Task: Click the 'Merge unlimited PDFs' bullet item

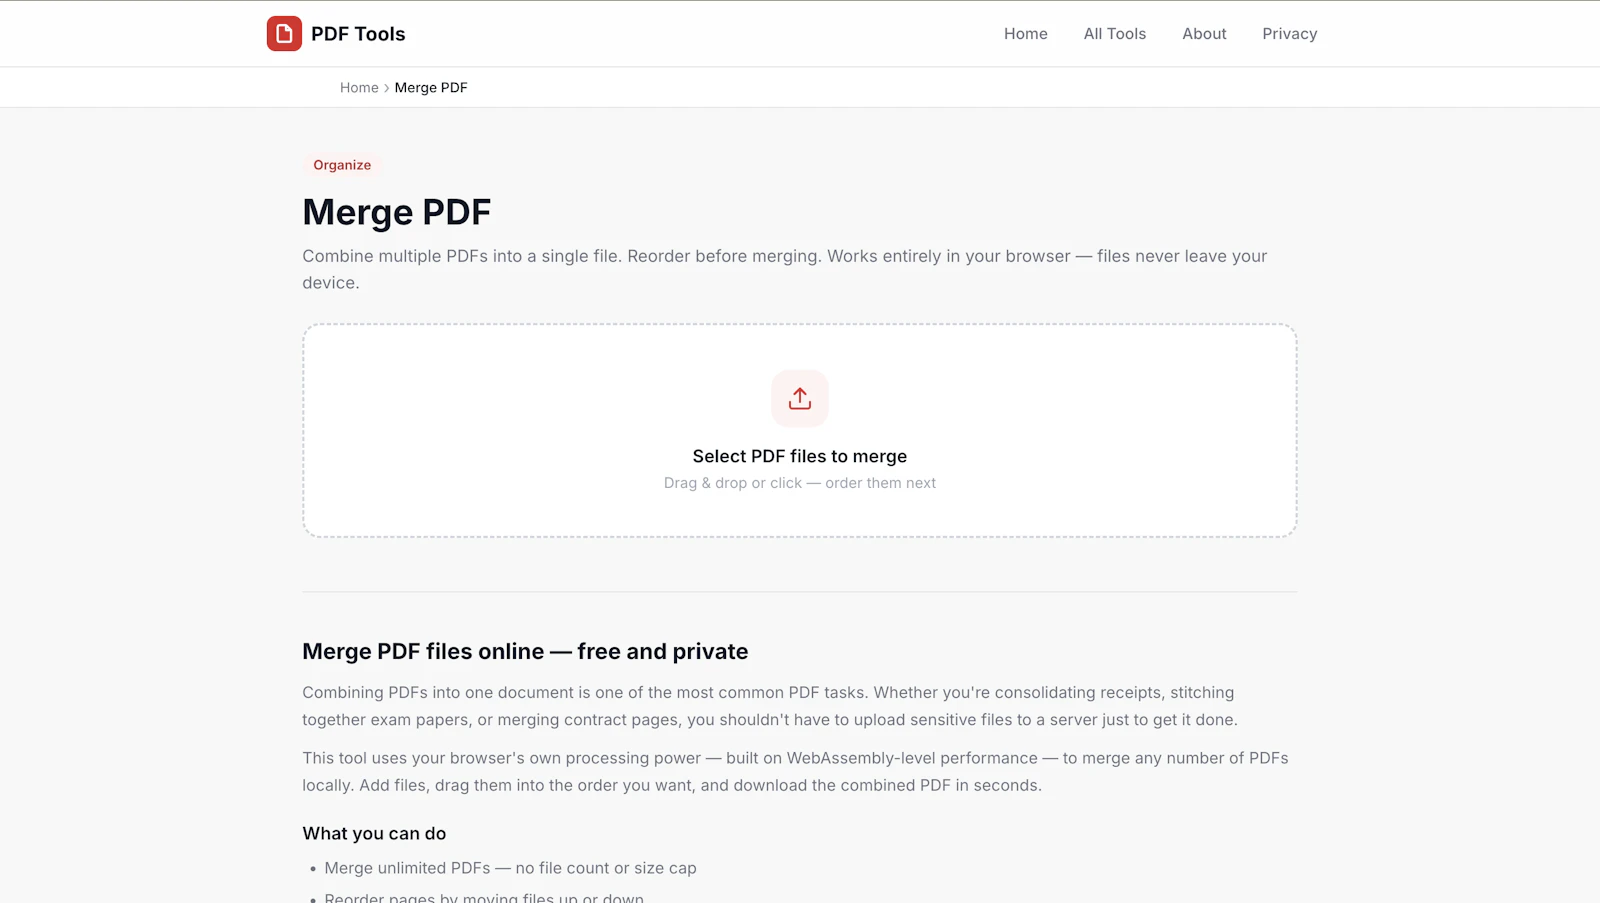Action: [x=510, y=869]
